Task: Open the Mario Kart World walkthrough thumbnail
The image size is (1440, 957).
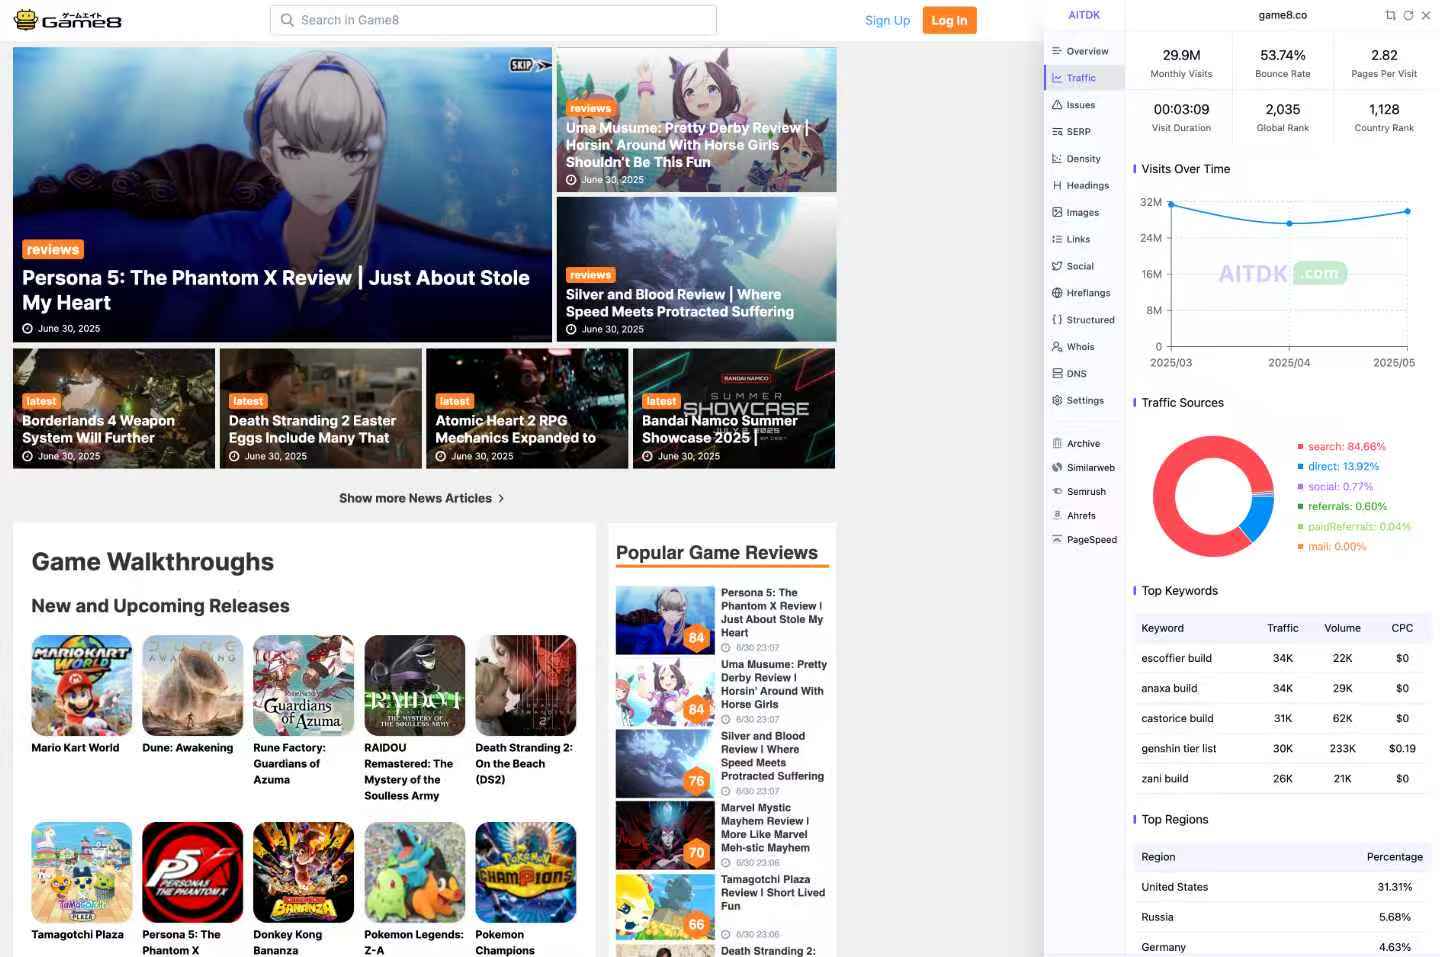Action: click(x=82, y=686)
